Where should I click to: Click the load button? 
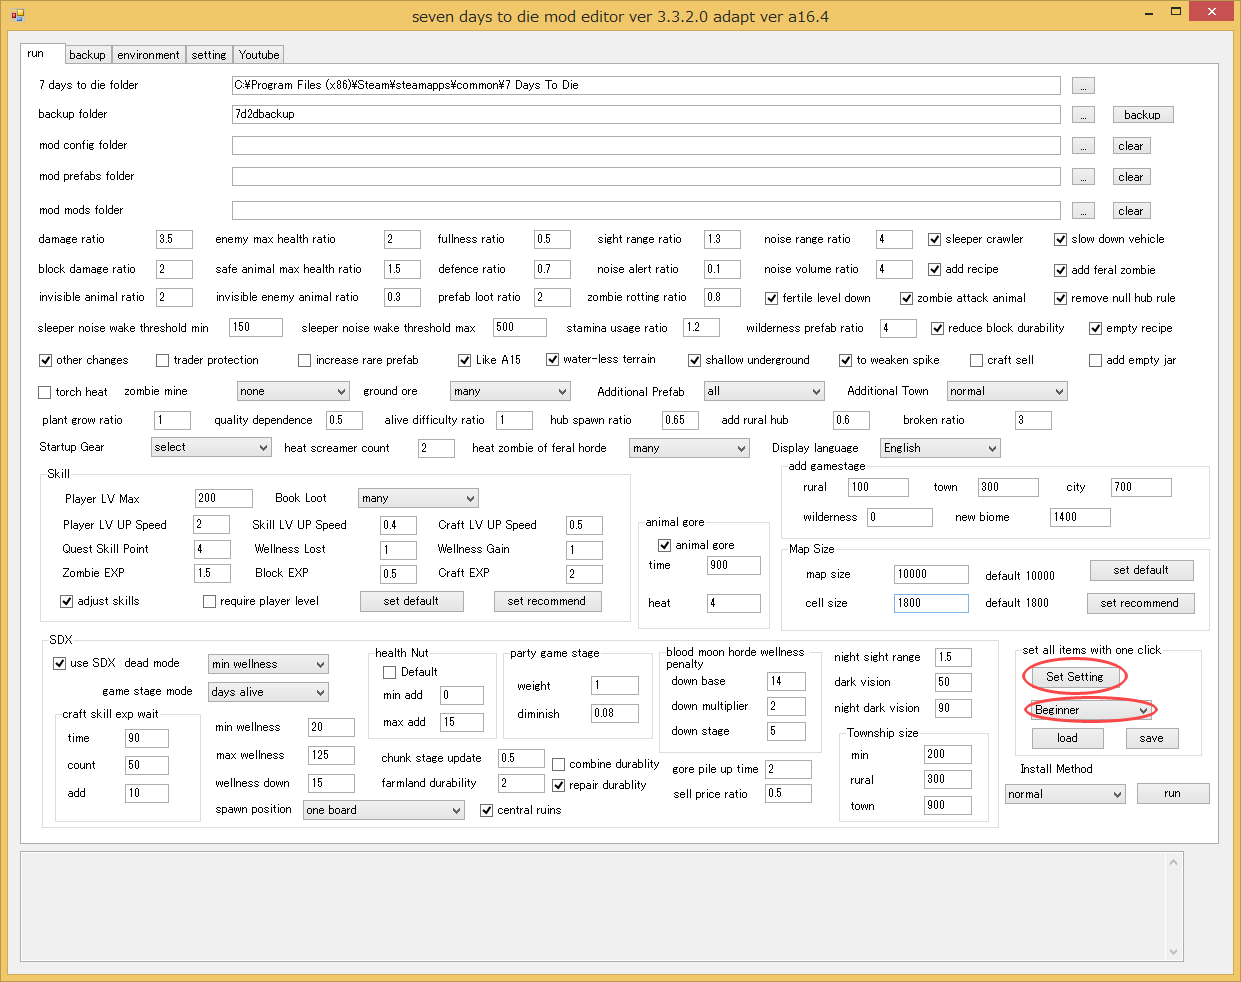[1067, 739]
